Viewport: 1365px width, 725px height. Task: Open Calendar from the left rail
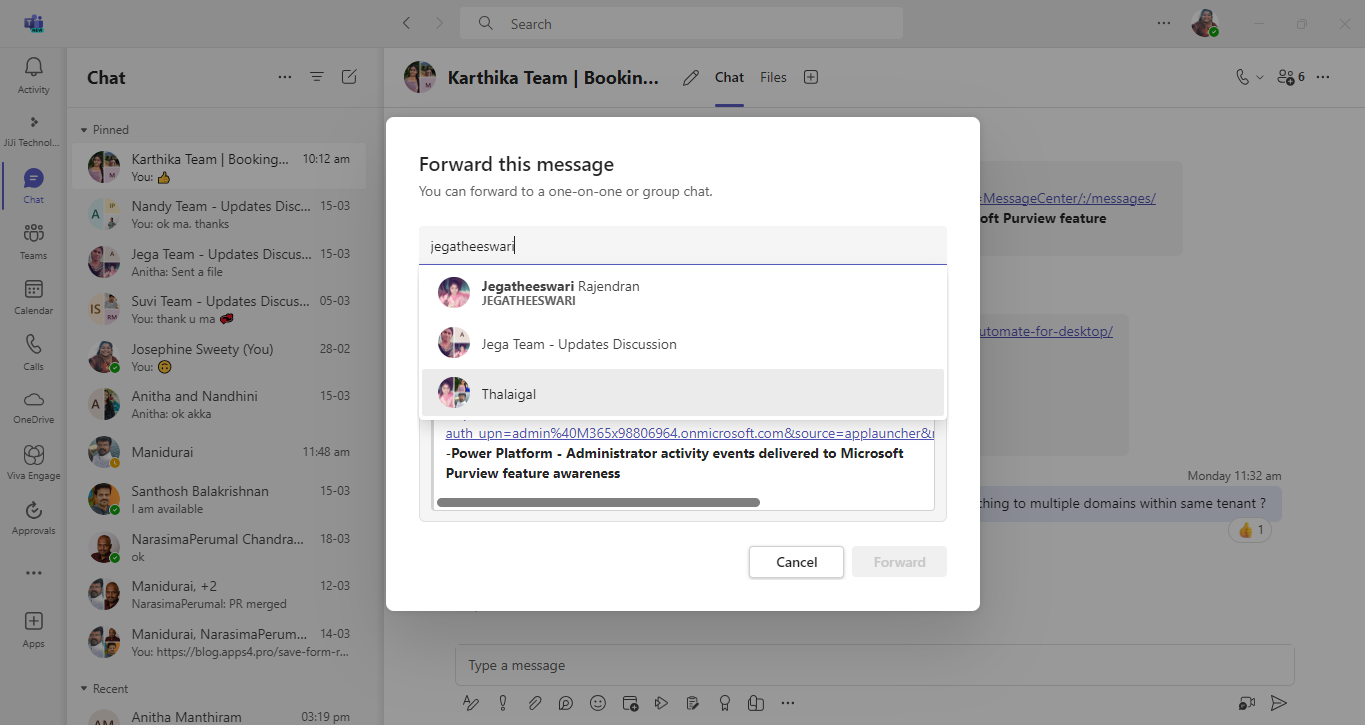(x=33, y=296)
